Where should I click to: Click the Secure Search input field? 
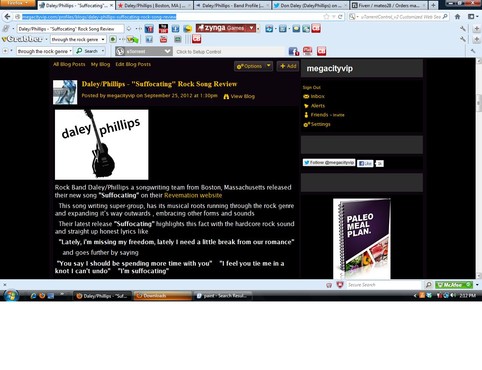(384, 285)
